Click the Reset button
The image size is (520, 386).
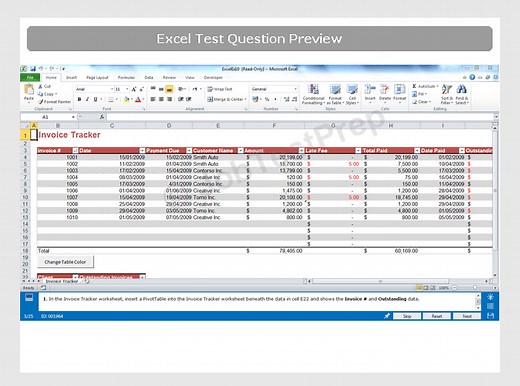[x=437, y=316]
